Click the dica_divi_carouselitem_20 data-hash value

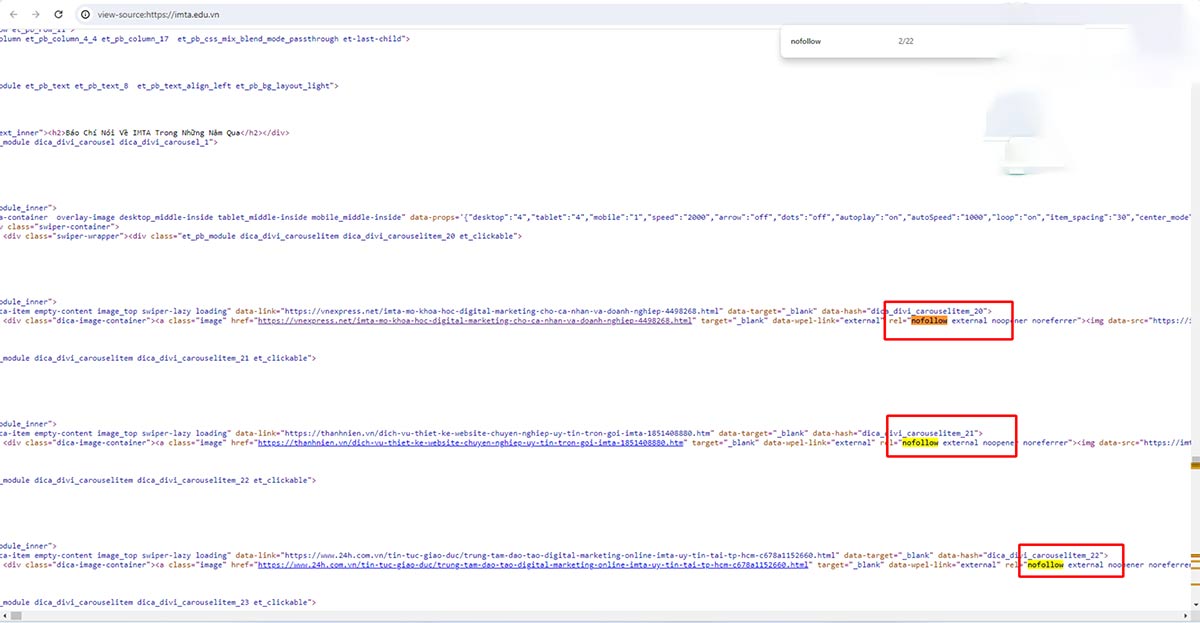(933, 311)
